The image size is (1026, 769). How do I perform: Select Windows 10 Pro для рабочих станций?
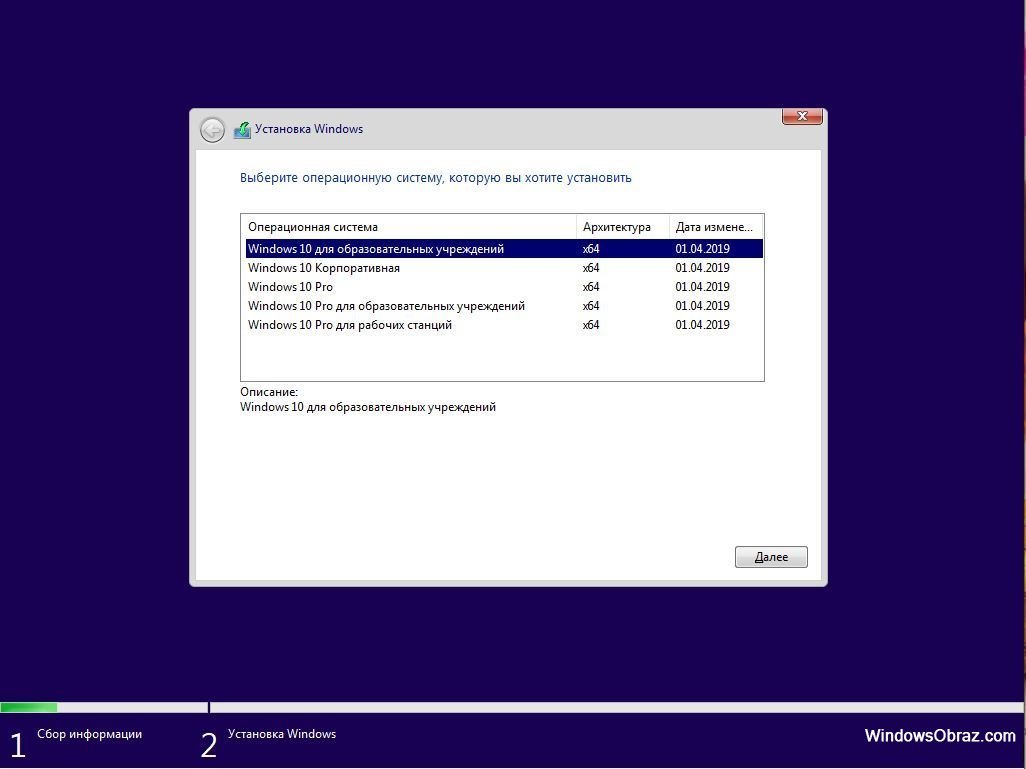[504, 325]
